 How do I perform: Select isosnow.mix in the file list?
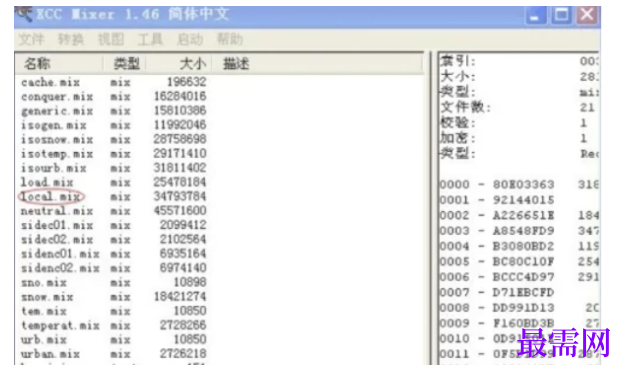[57, 140]
